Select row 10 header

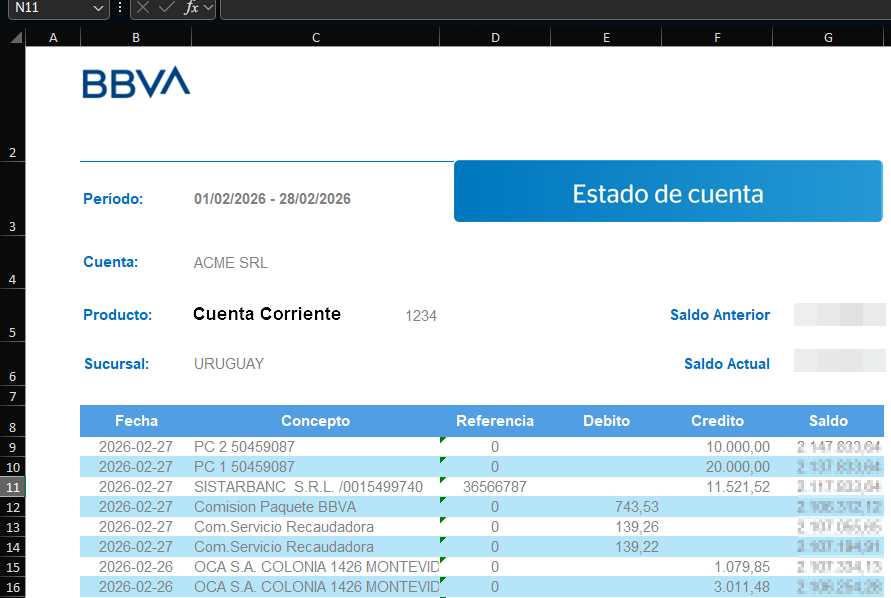pyautogui.click(x=13, y=467)
